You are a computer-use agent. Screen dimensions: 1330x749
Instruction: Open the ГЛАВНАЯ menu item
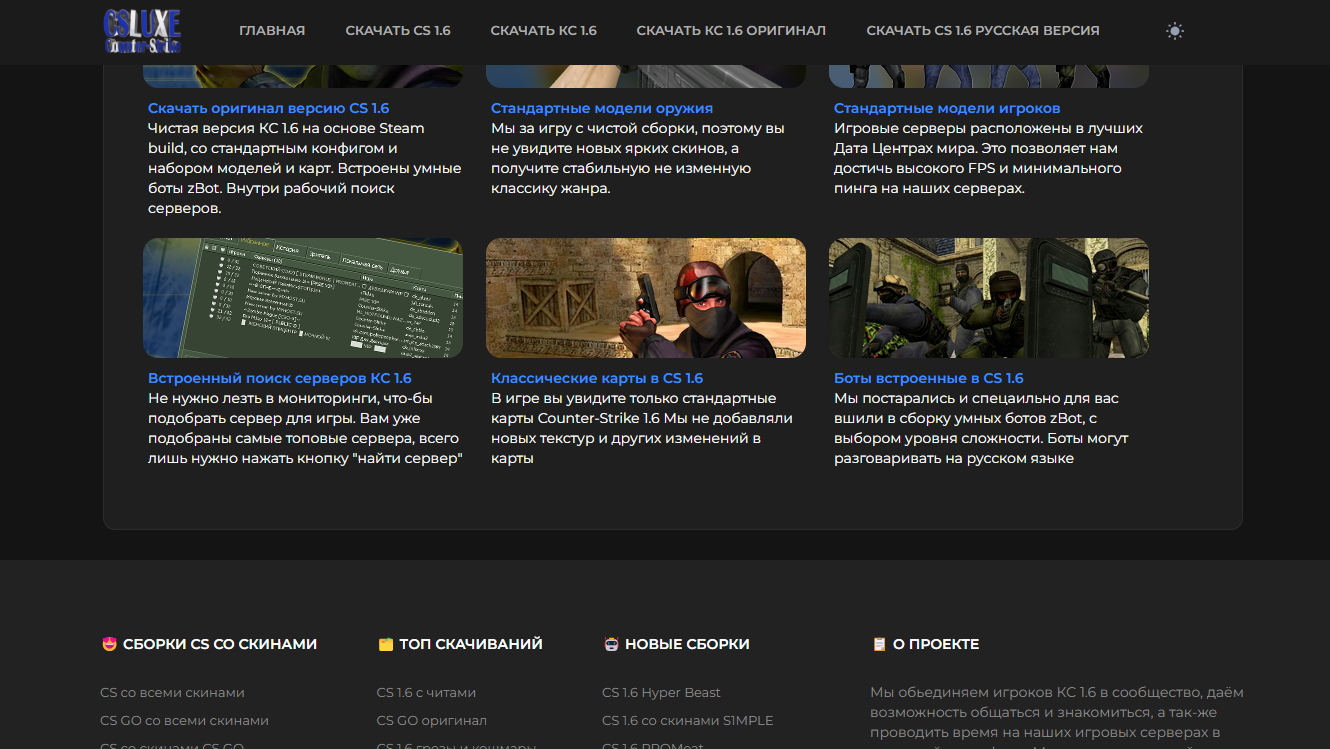point(272,31)
